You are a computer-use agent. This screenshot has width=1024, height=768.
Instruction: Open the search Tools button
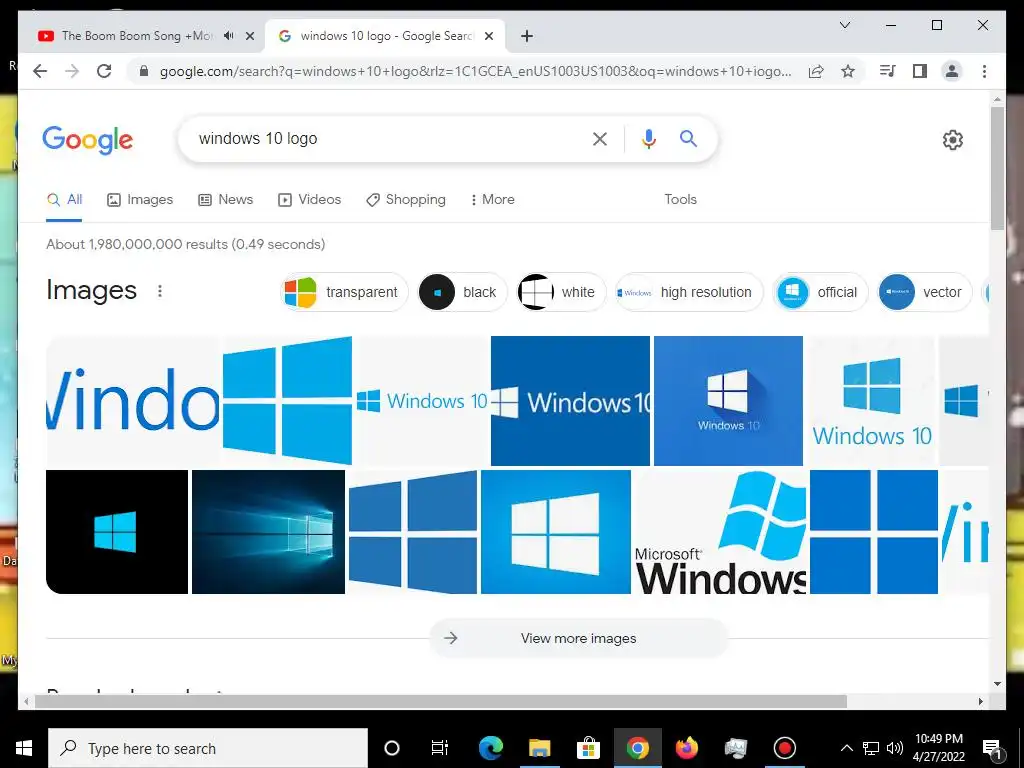click(x=680, y=199)
